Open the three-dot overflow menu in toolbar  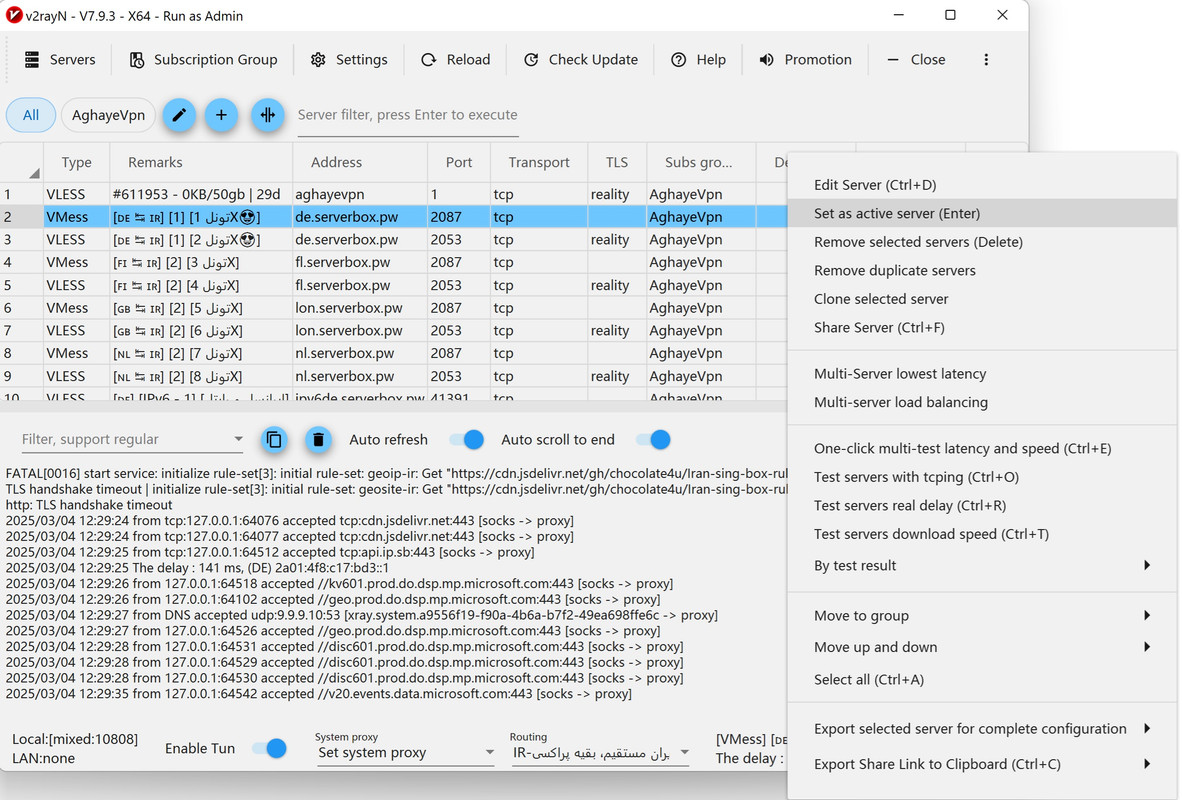[x=986, y=60]
